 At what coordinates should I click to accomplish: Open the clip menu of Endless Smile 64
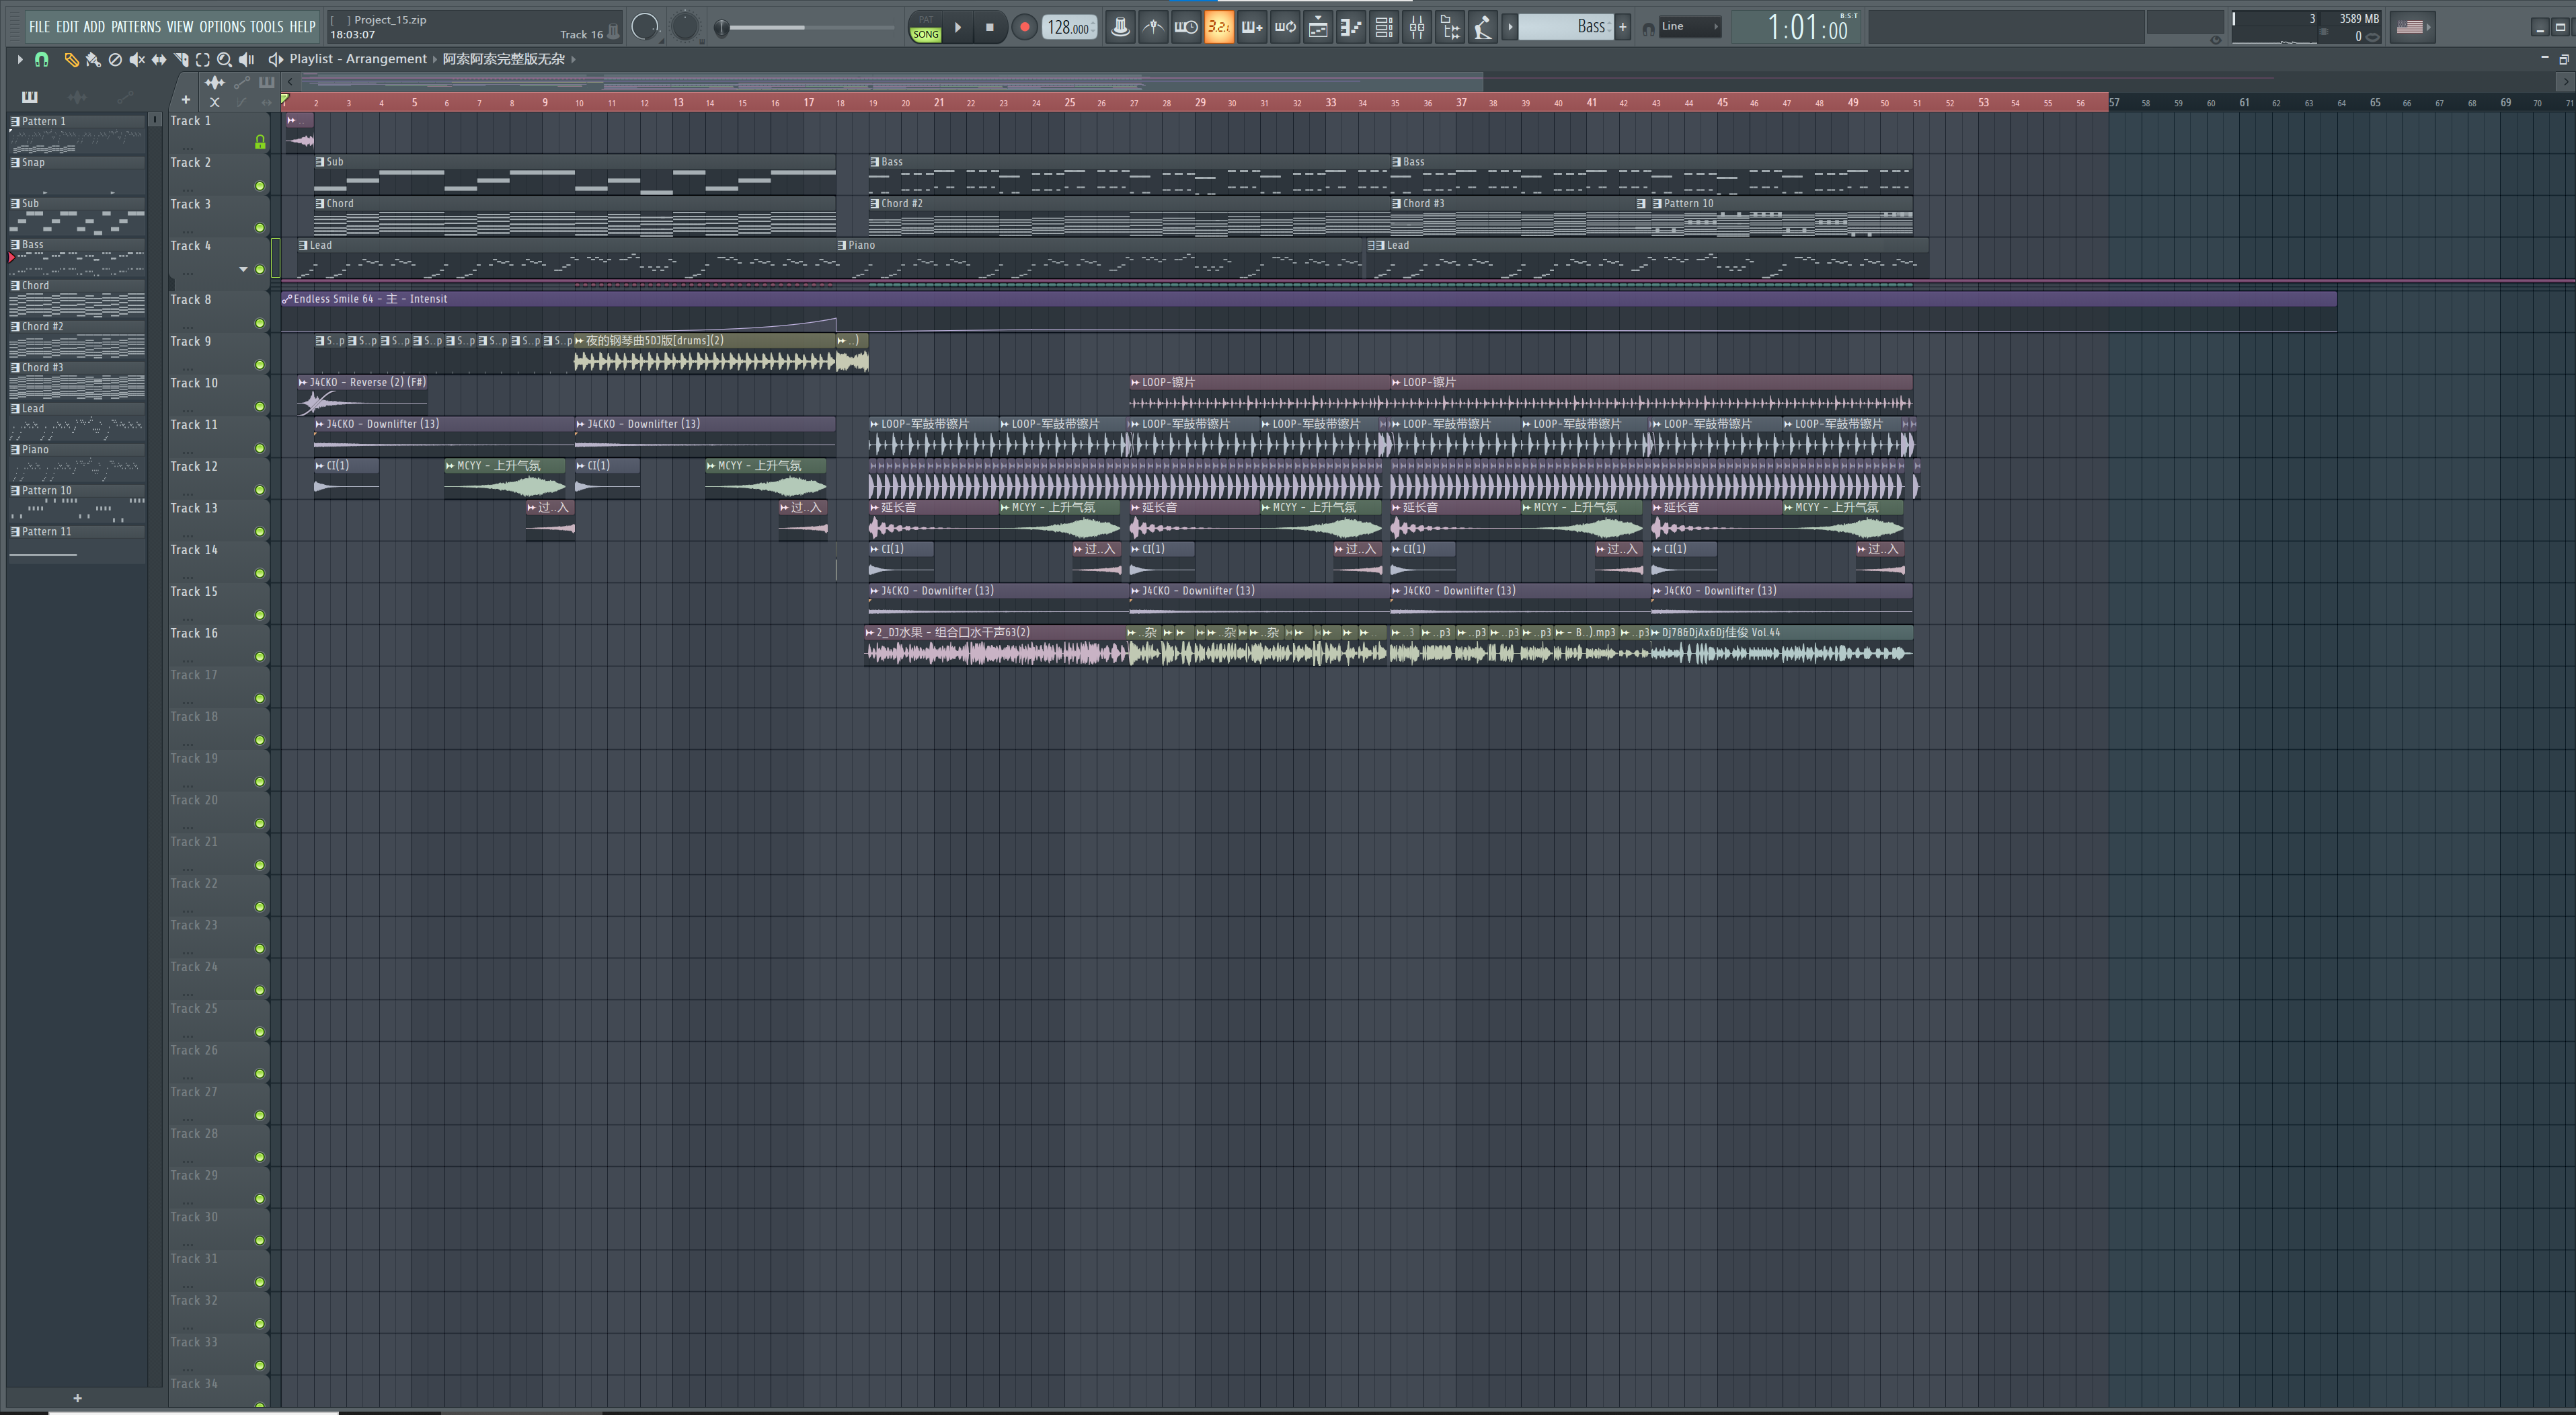287,299
